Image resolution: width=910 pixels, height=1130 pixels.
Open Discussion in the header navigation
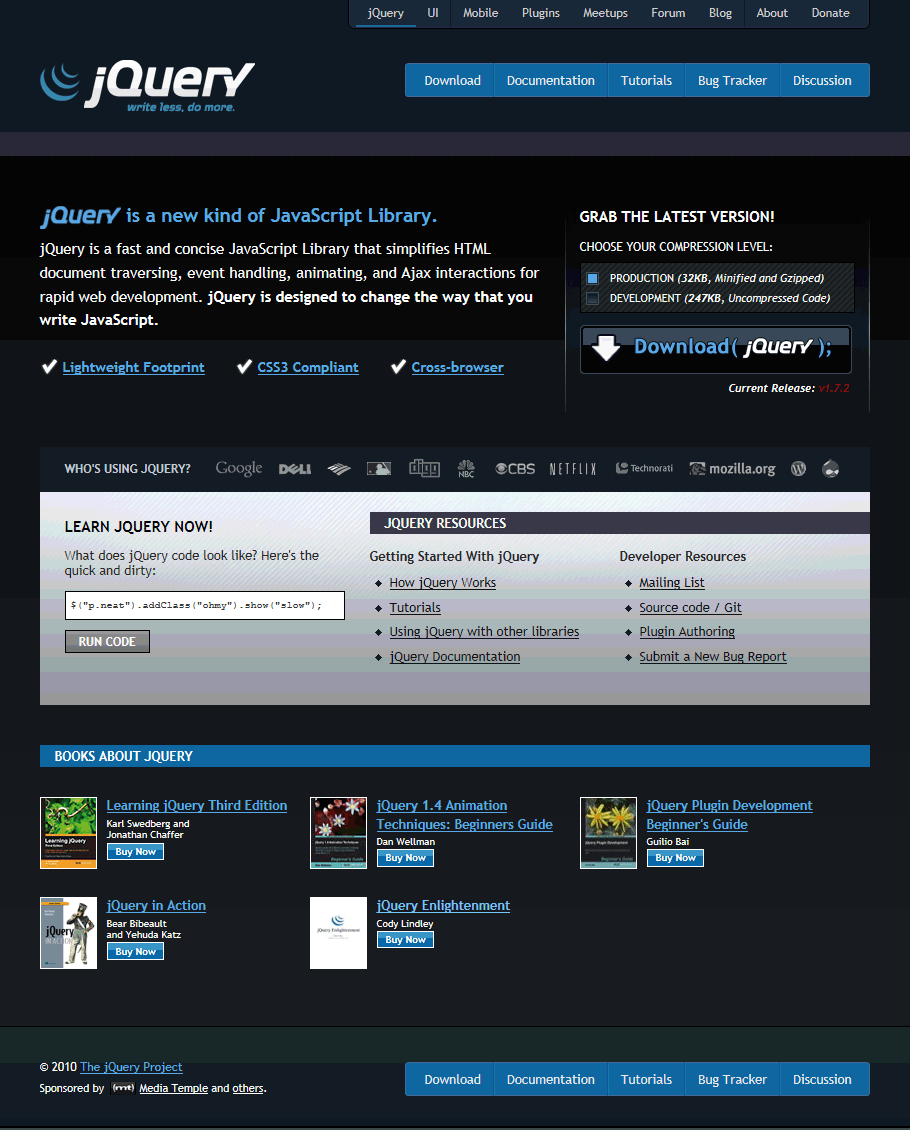[x=822, y=80]
